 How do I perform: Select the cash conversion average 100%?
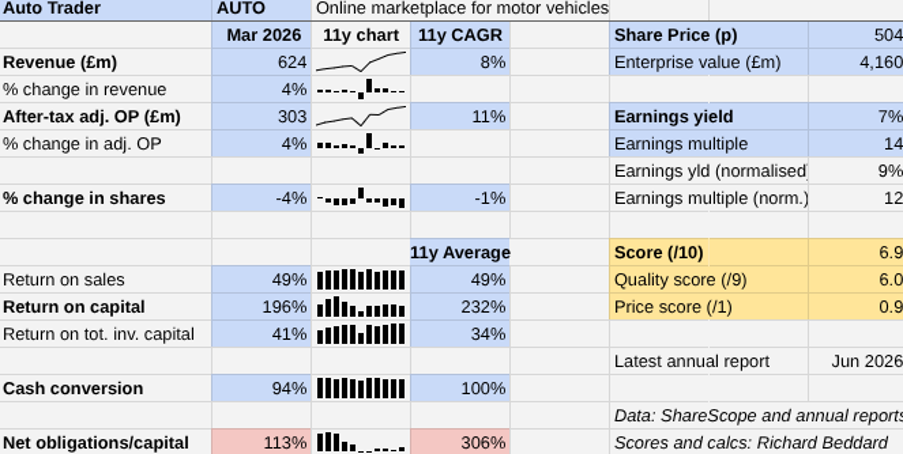click(460, 388)
